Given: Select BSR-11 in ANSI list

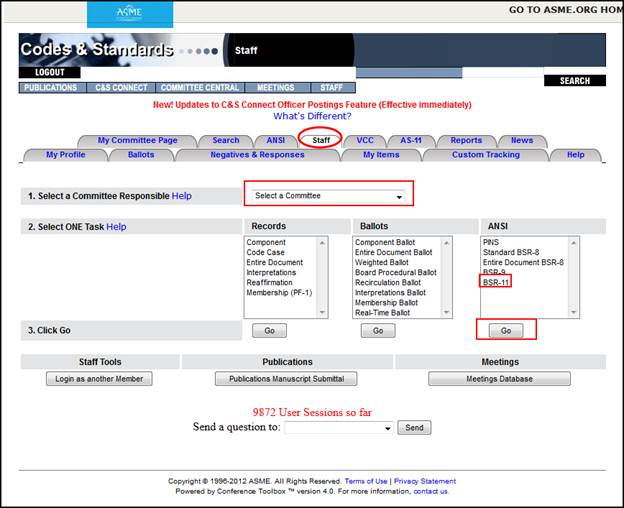Looking at the screenshot, I should tap(496, 282).
